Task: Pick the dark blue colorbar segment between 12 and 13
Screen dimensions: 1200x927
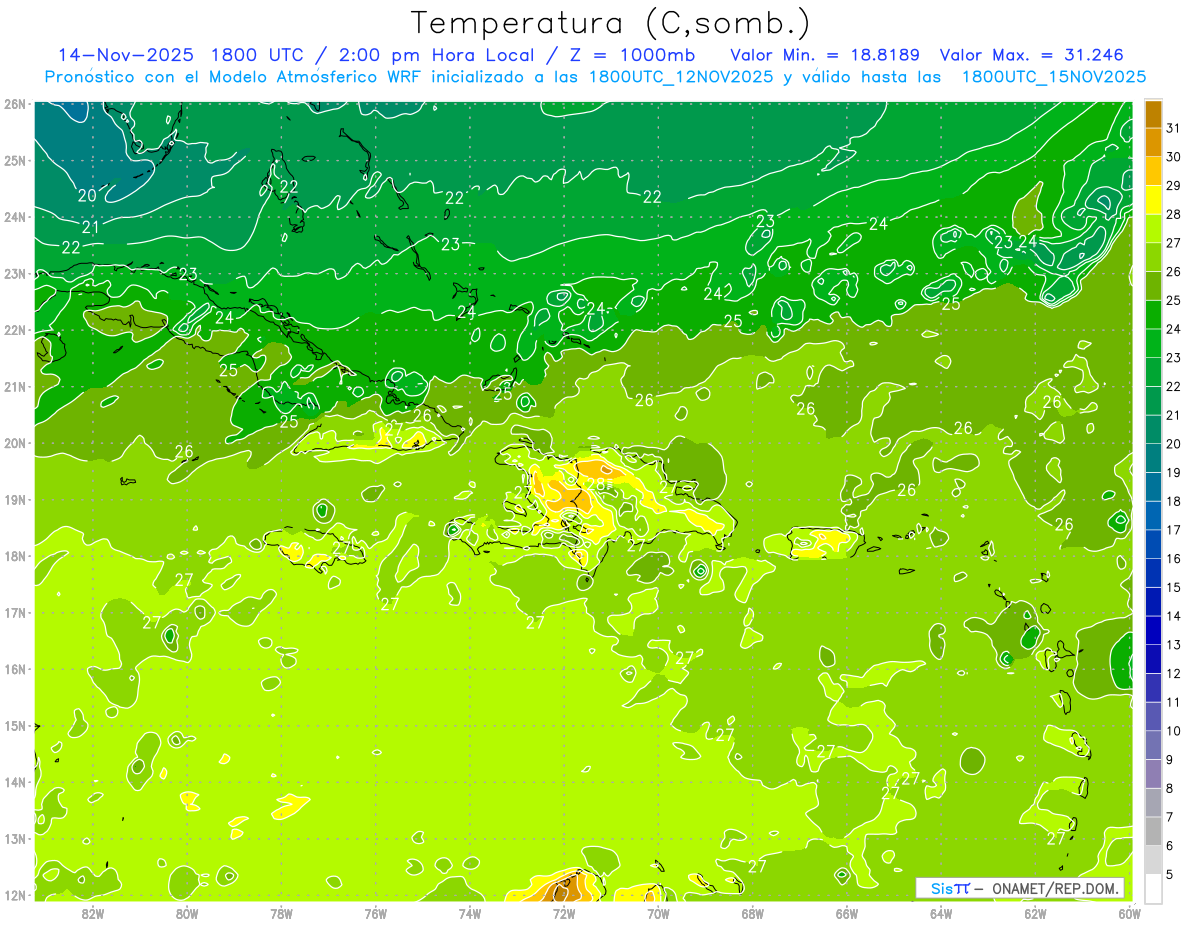Action: (x=1154, y=659)
